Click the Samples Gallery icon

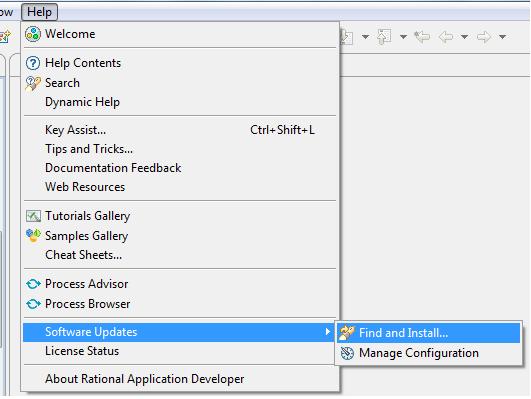tap(33, 236)
